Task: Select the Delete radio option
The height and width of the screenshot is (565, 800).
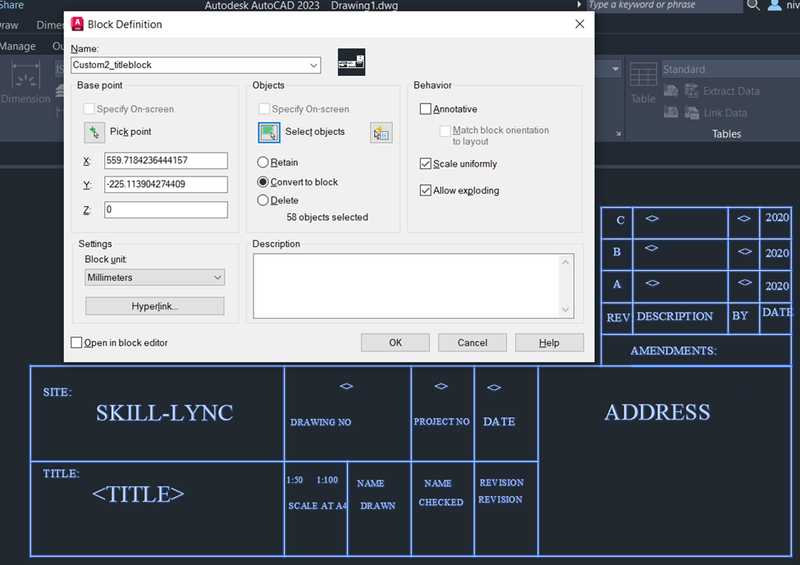Action: pos(263,200)
